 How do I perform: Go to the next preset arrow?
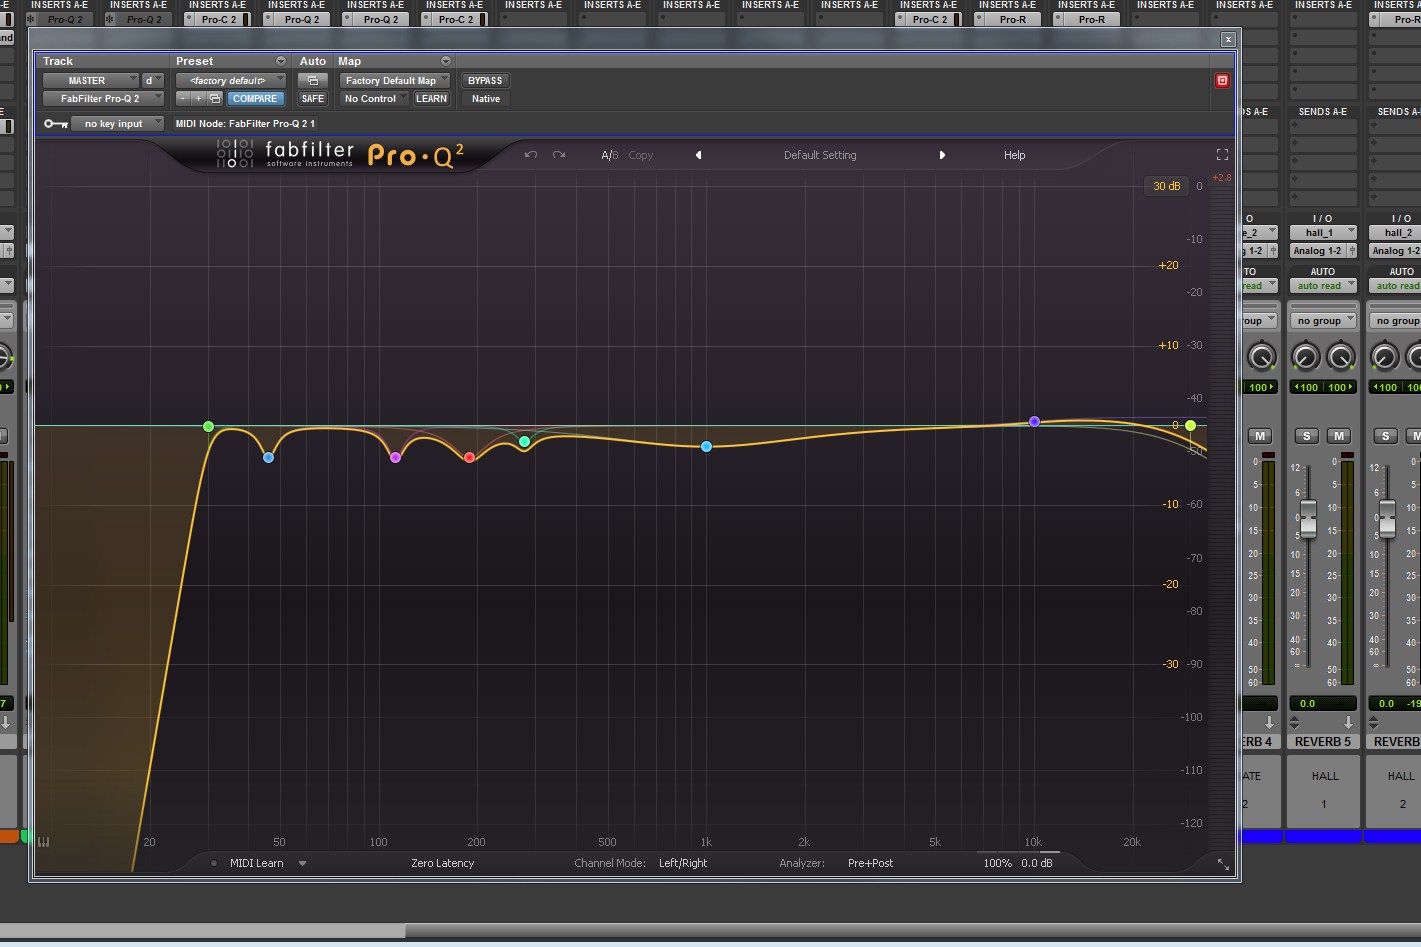[942, 155]
